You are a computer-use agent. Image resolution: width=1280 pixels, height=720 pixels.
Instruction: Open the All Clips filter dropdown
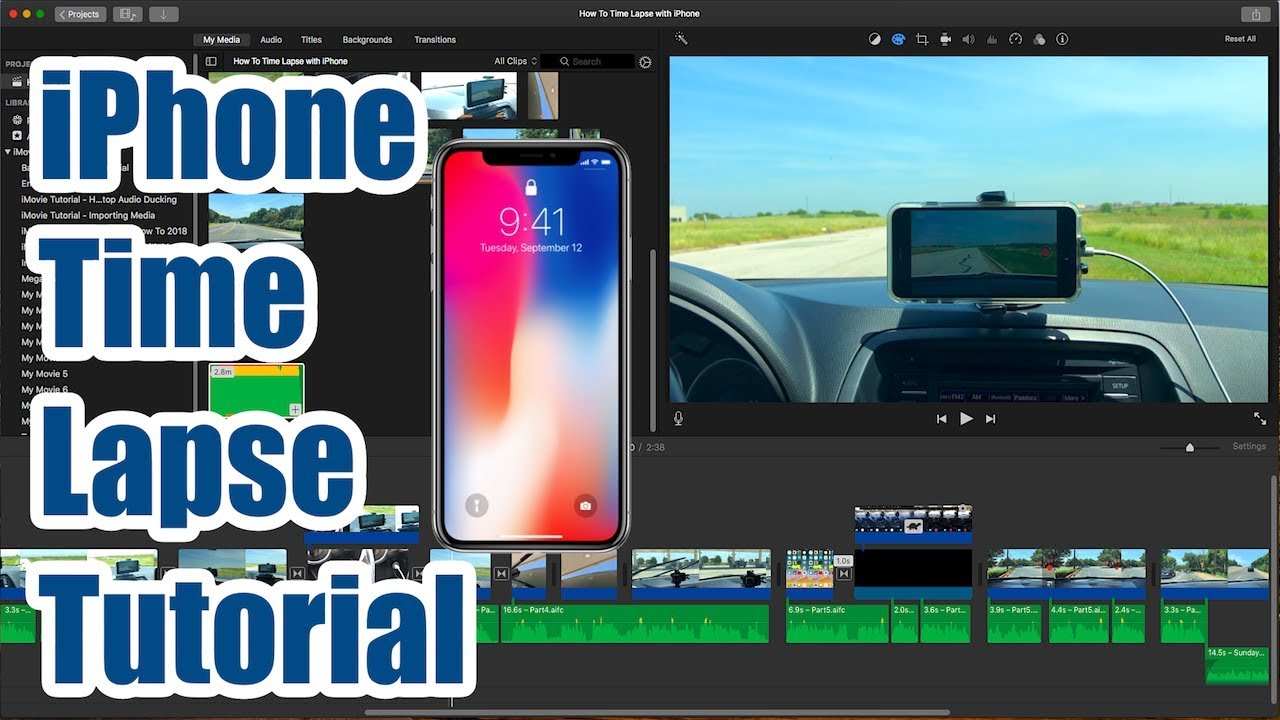pyautogui.click(x=516, y=61)
